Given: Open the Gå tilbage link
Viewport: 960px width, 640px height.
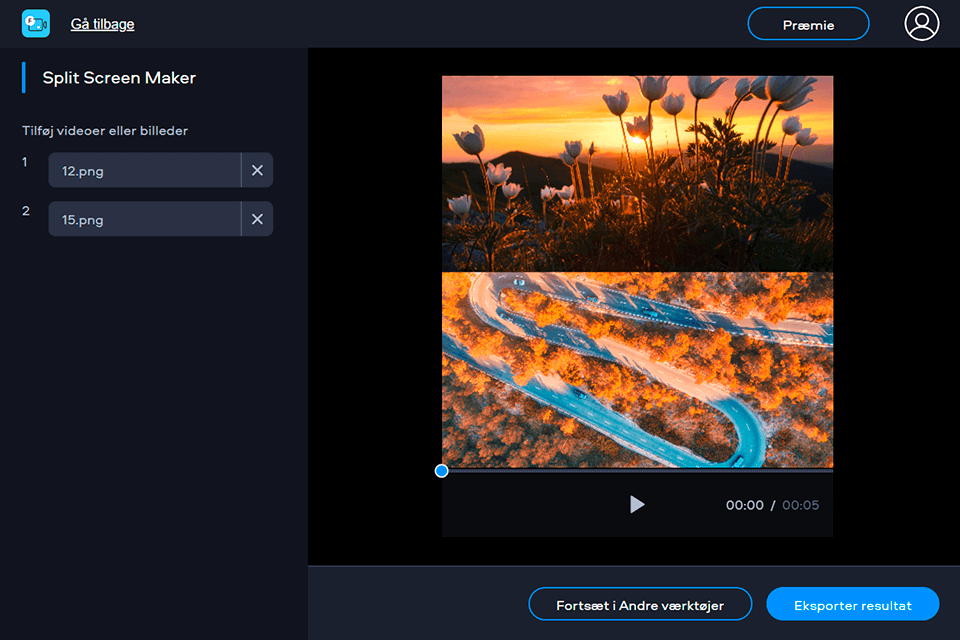Looking at the screenshot, I should pyautogui.click(x=101, y=23).
